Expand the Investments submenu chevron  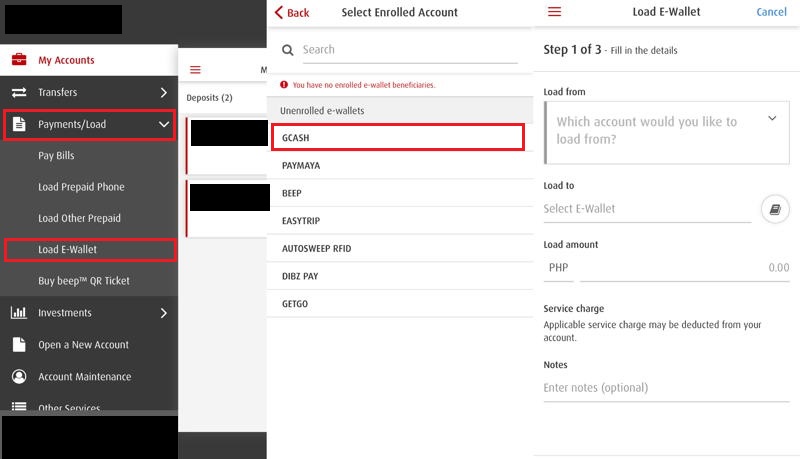[163, 313]
